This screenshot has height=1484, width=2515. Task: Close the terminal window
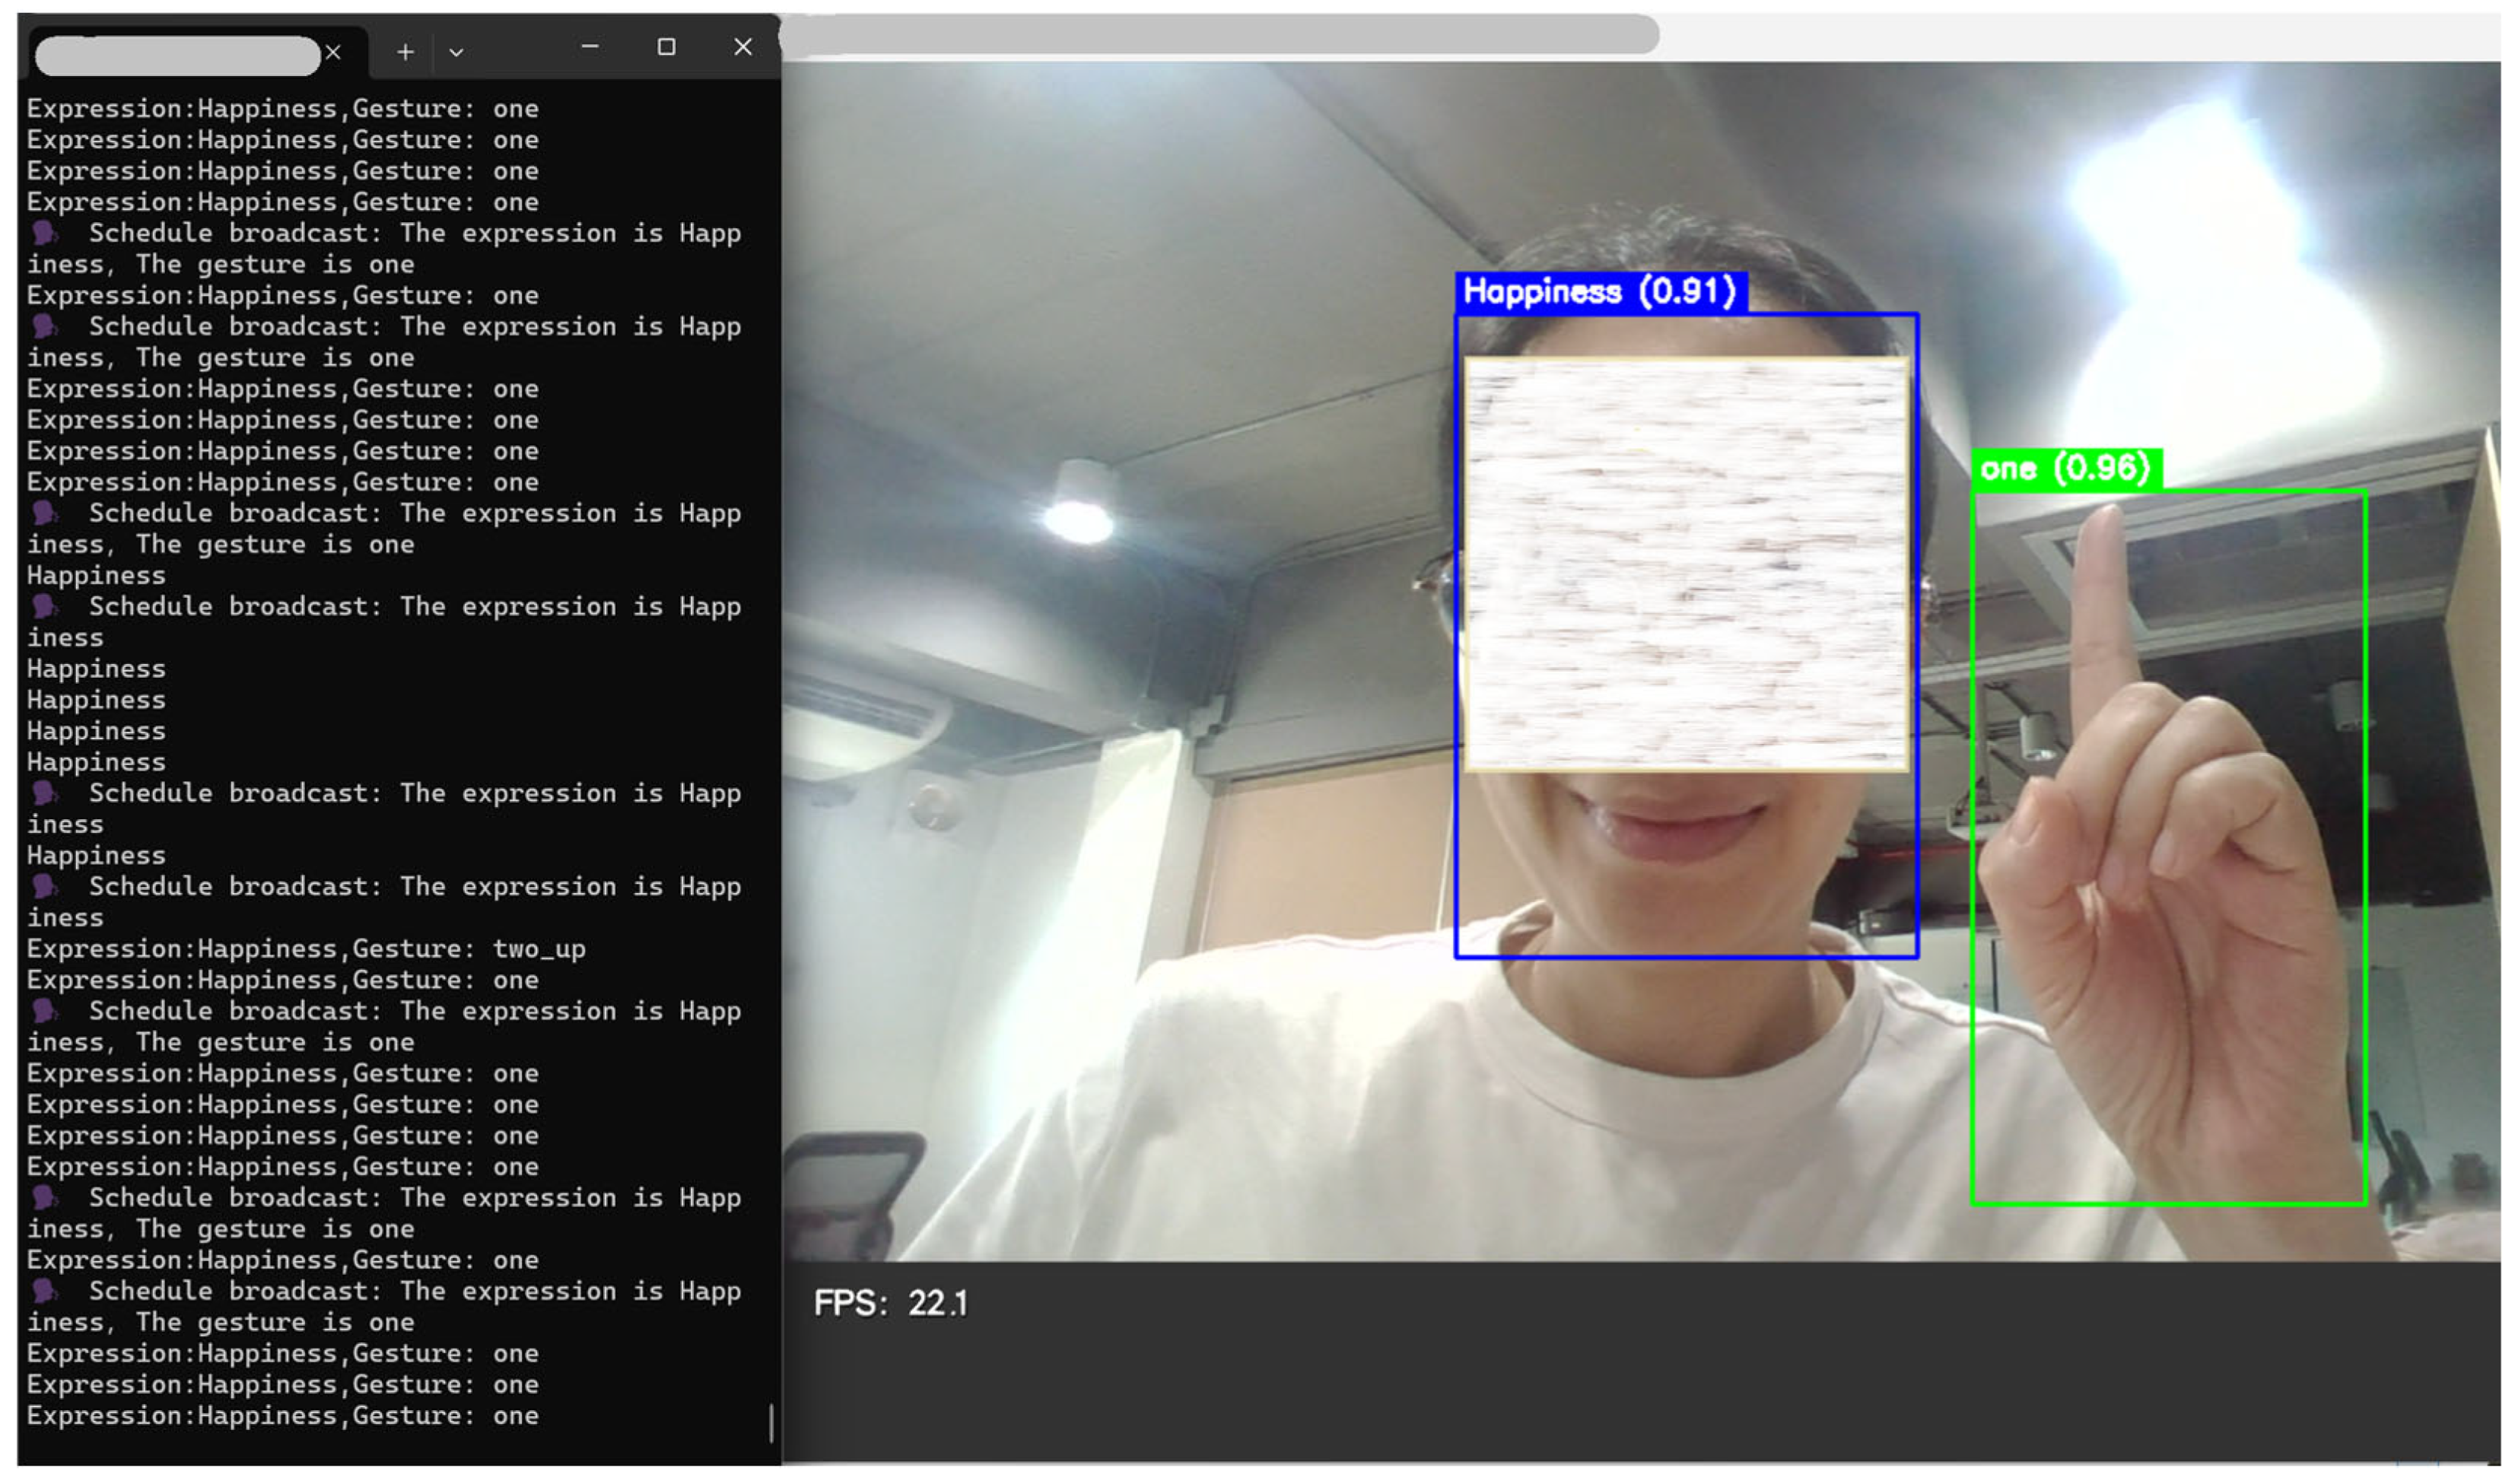742,47
